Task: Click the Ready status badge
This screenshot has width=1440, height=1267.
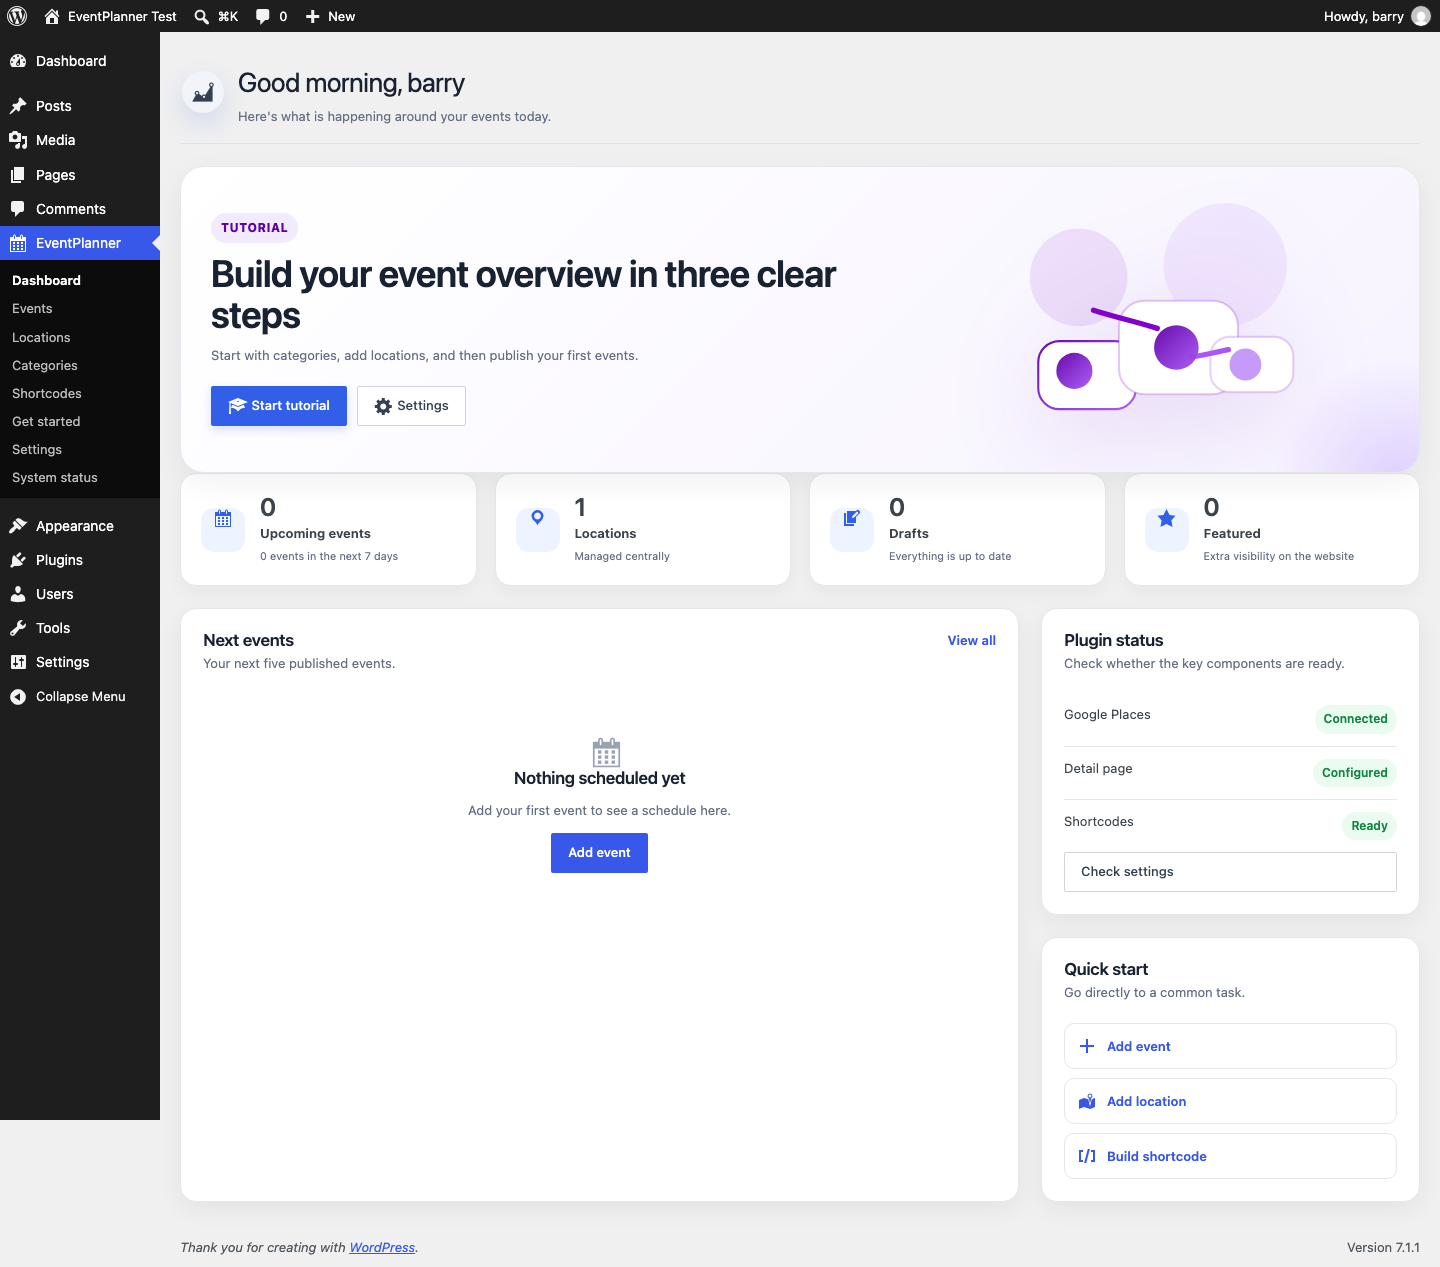Action: (x=1369, y=826)
